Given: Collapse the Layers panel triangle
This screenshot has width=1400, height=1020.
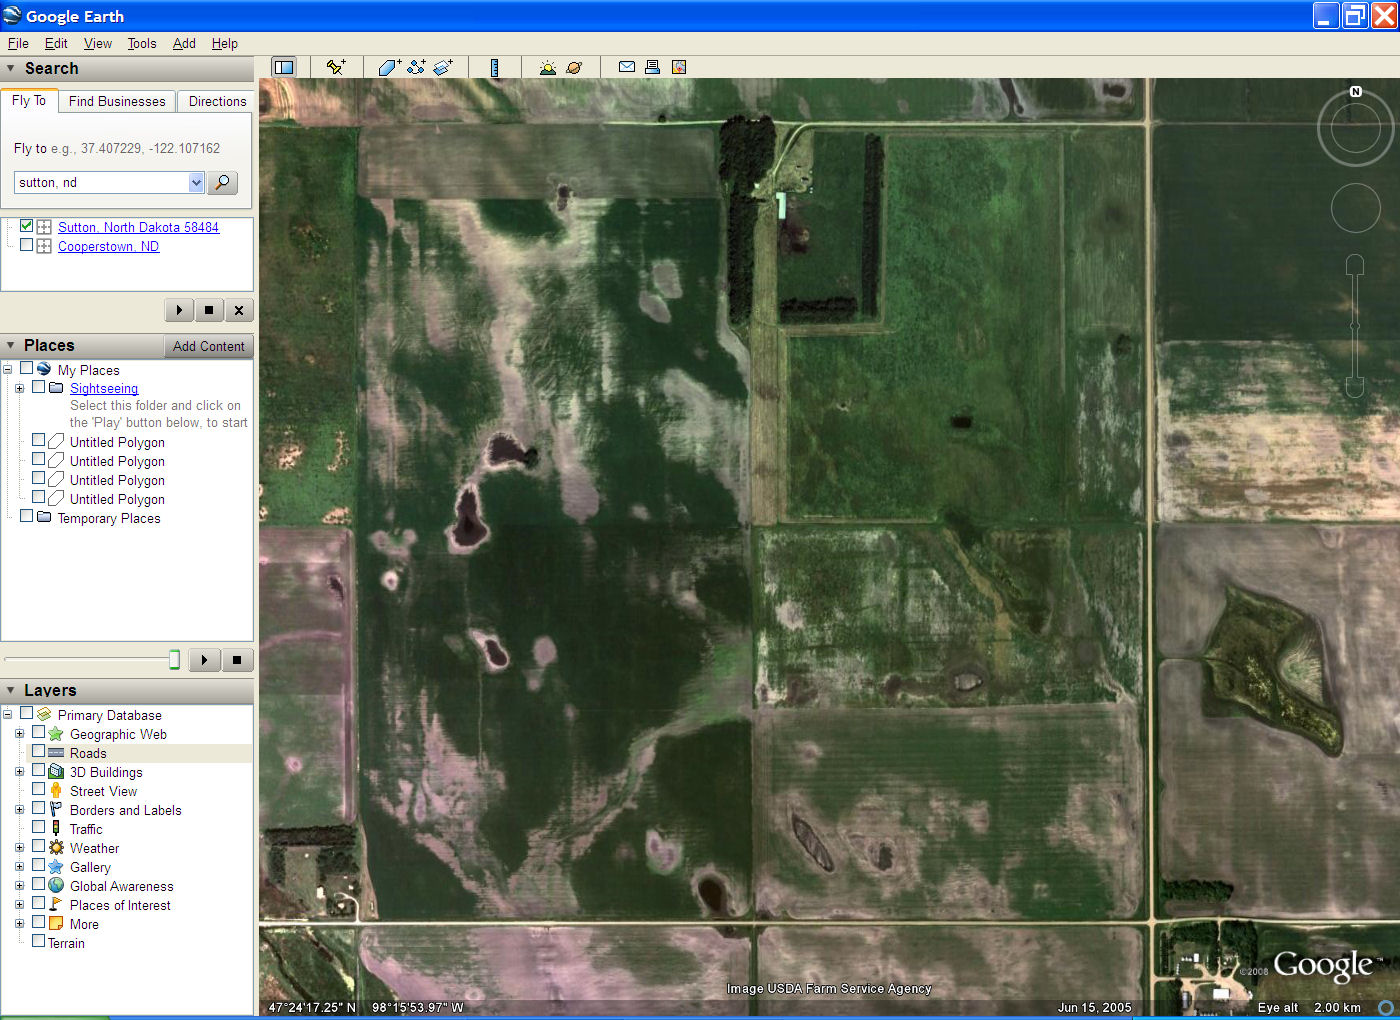Looking at the screenshot, I should click(11, 690).
